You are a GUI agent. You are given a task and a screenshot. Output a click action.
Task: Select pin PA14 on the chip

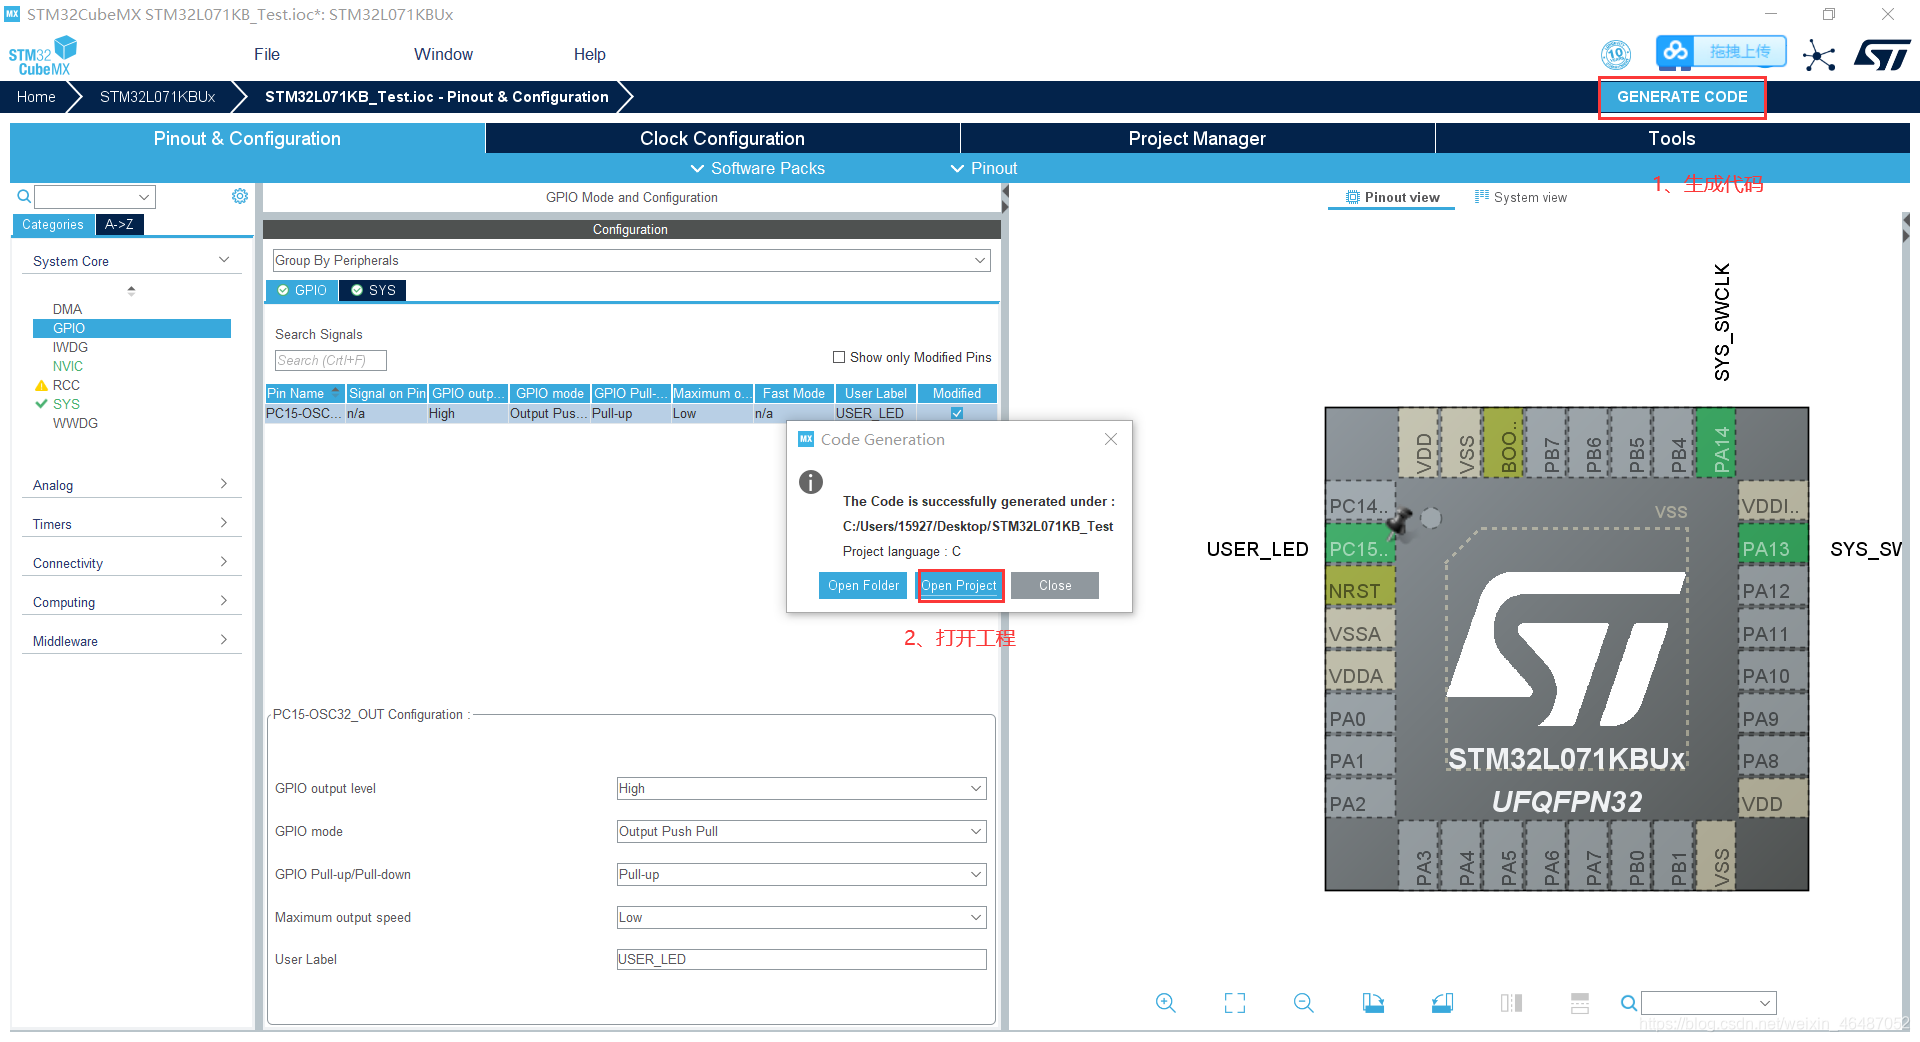[1716, 441]
